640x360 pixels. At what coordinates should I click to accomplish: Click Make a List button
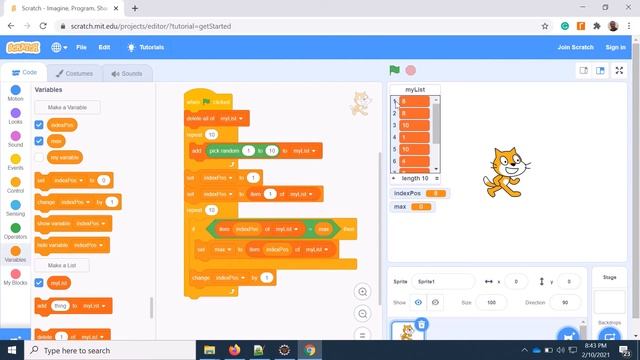tap(62, 265)
